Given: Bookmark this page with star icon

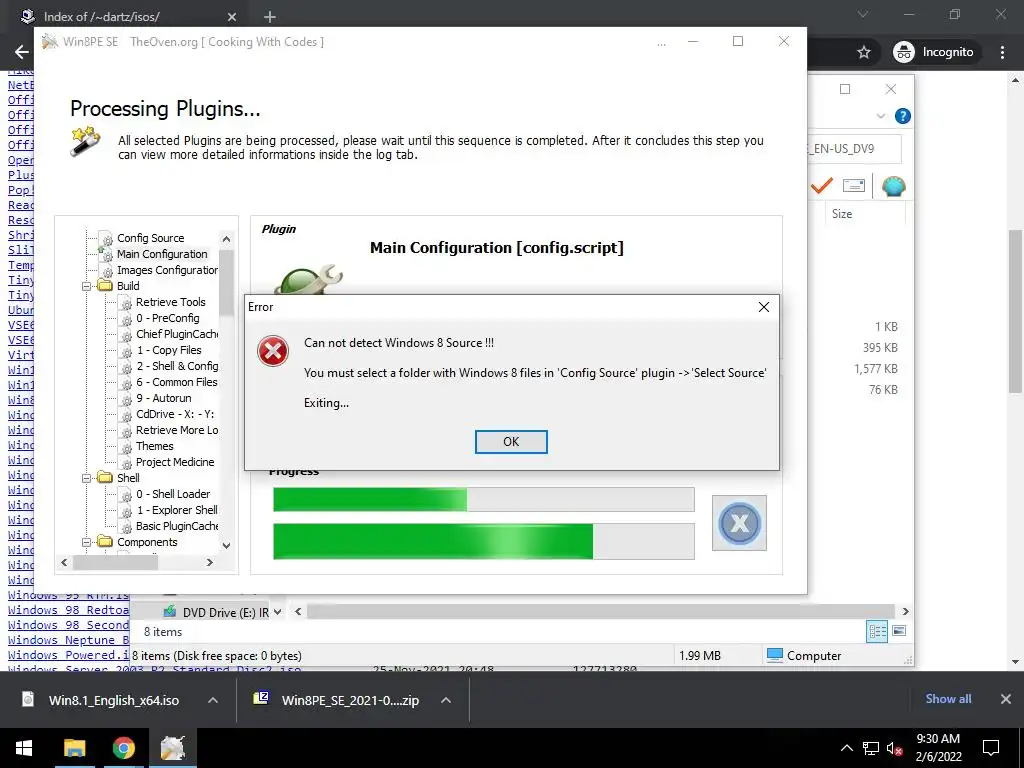Looking at the screenshot, I should (x=864, y=52).
